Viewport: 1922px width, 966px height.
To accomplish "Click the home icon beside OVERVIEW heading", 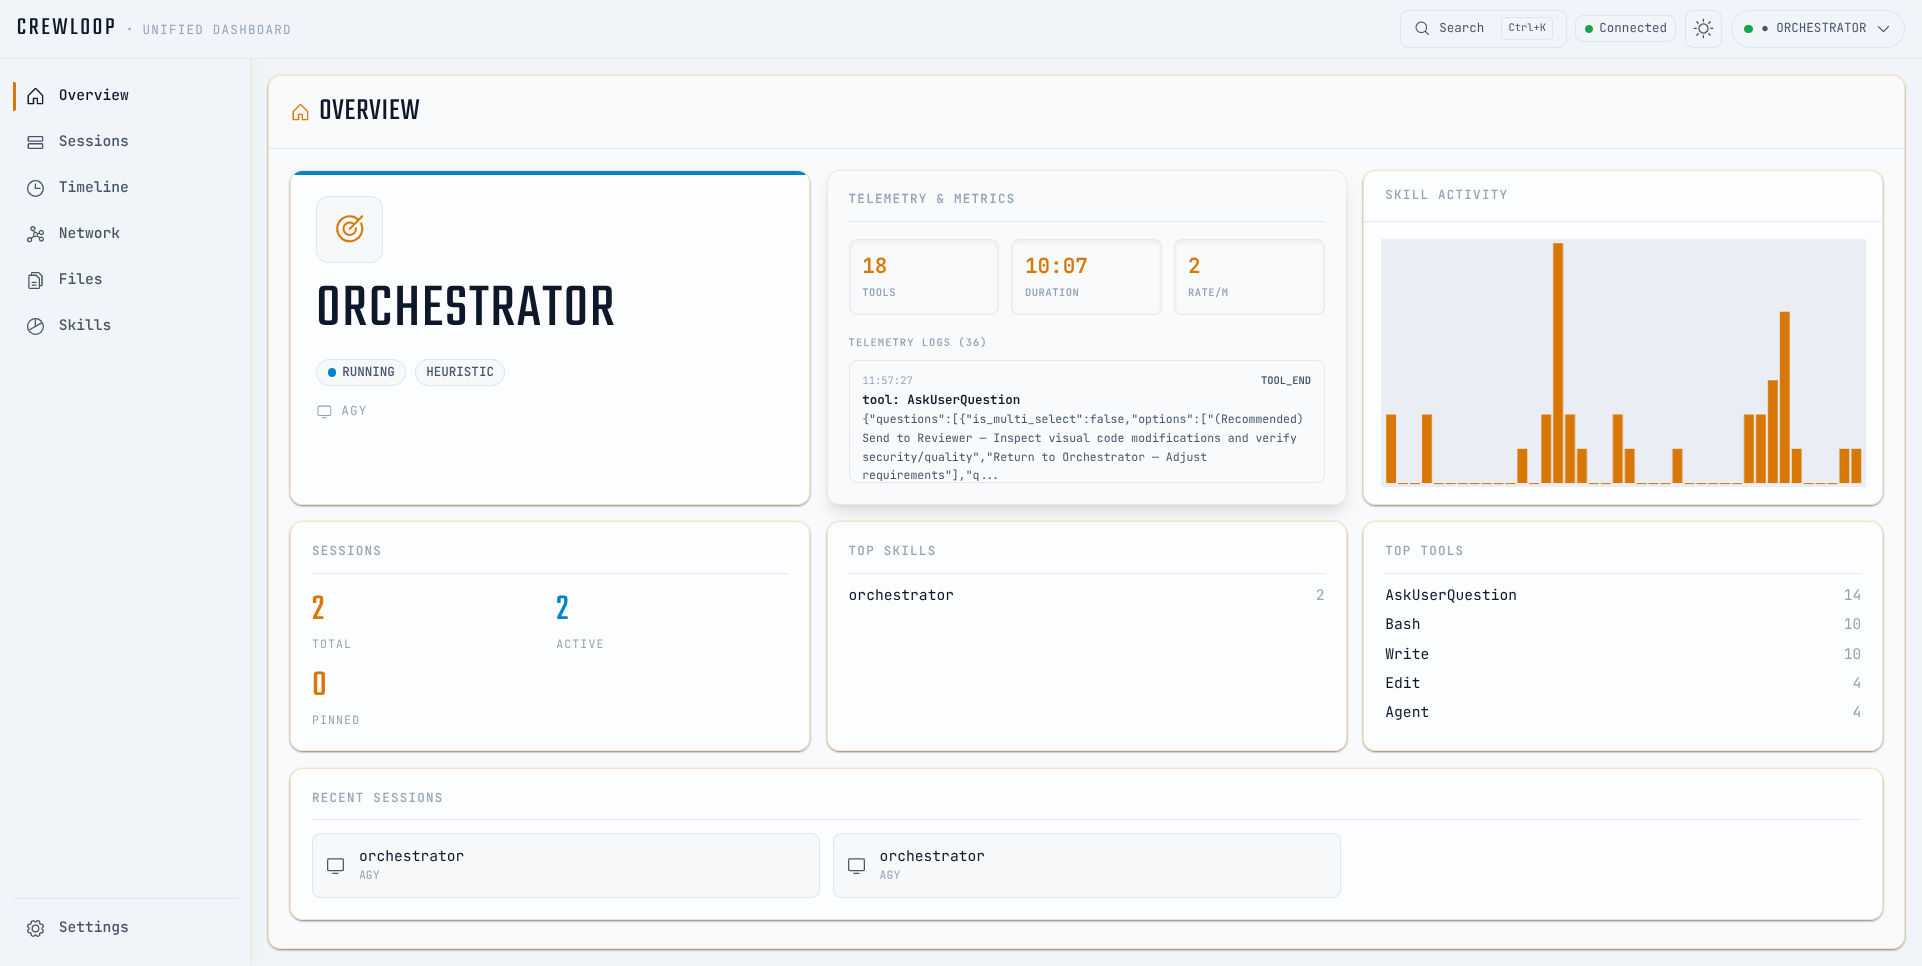I will tap(300, 111).
